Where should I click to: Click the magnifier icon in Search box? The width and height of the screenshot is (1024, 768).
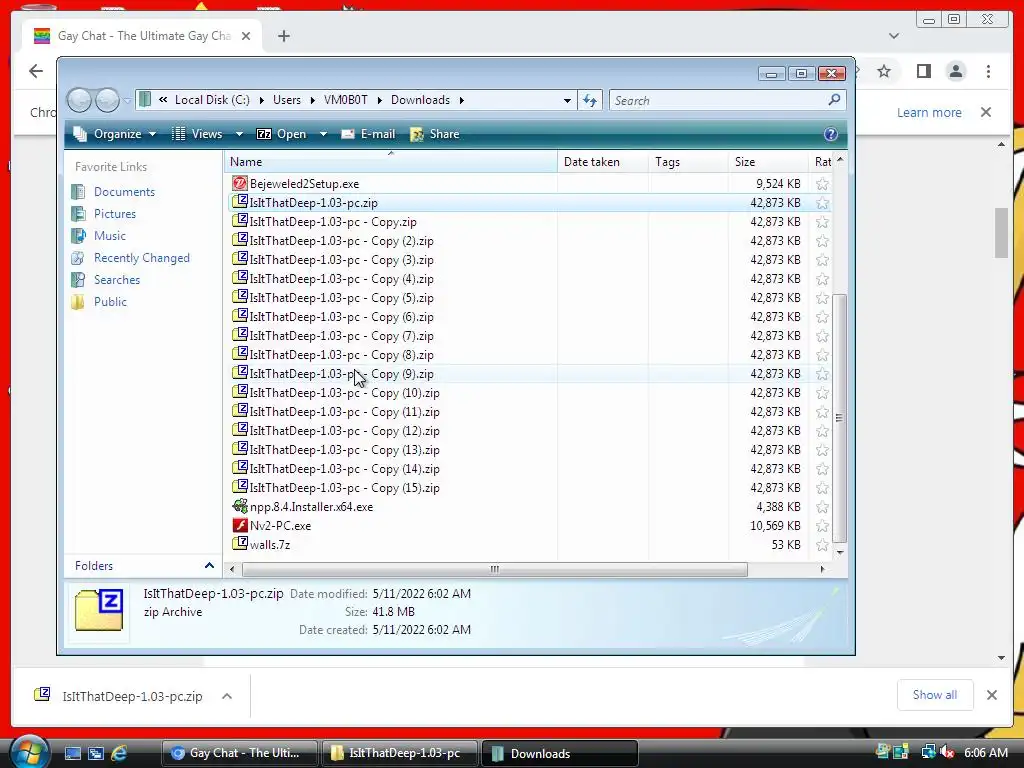[x=834, y=100]
